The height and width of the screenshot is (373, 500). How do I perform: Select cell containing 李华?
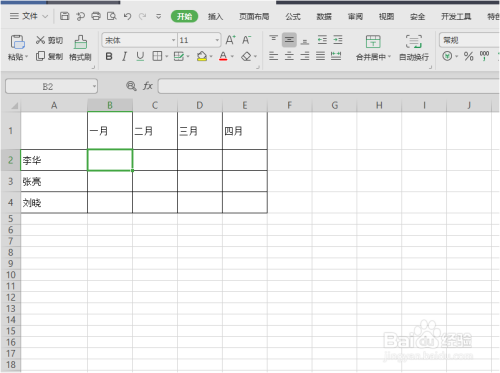point(54,160)
